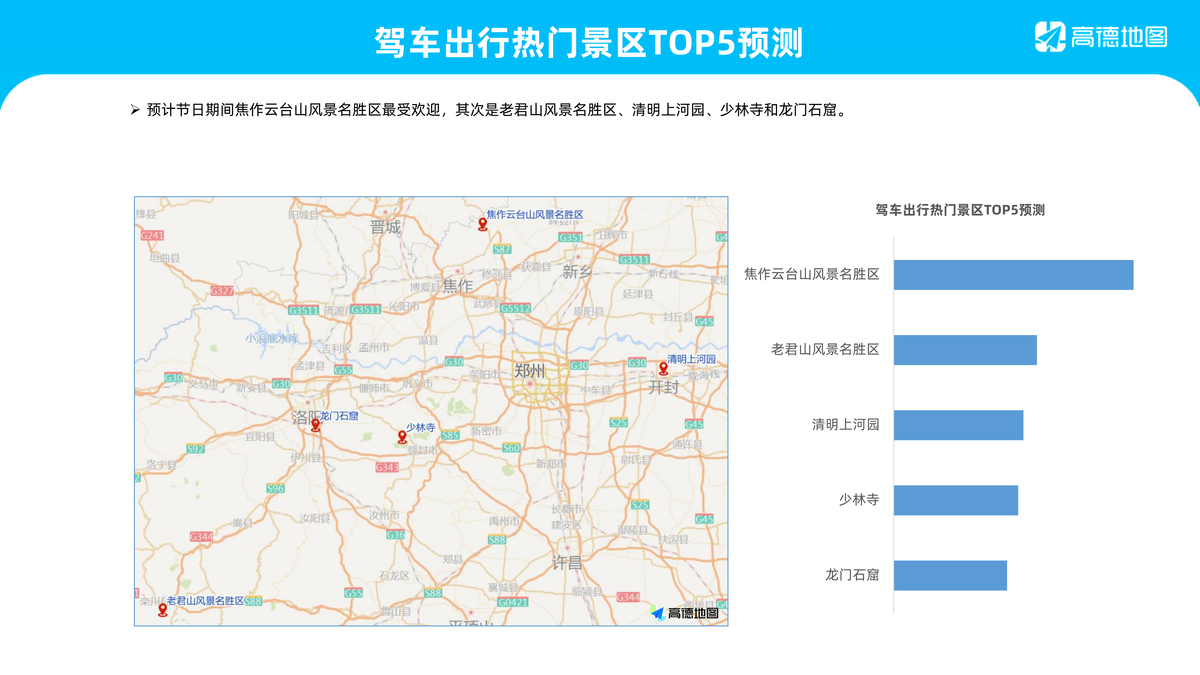Click the 禹州市 label on the map
1200x675 pixels.
pos(503,521)
